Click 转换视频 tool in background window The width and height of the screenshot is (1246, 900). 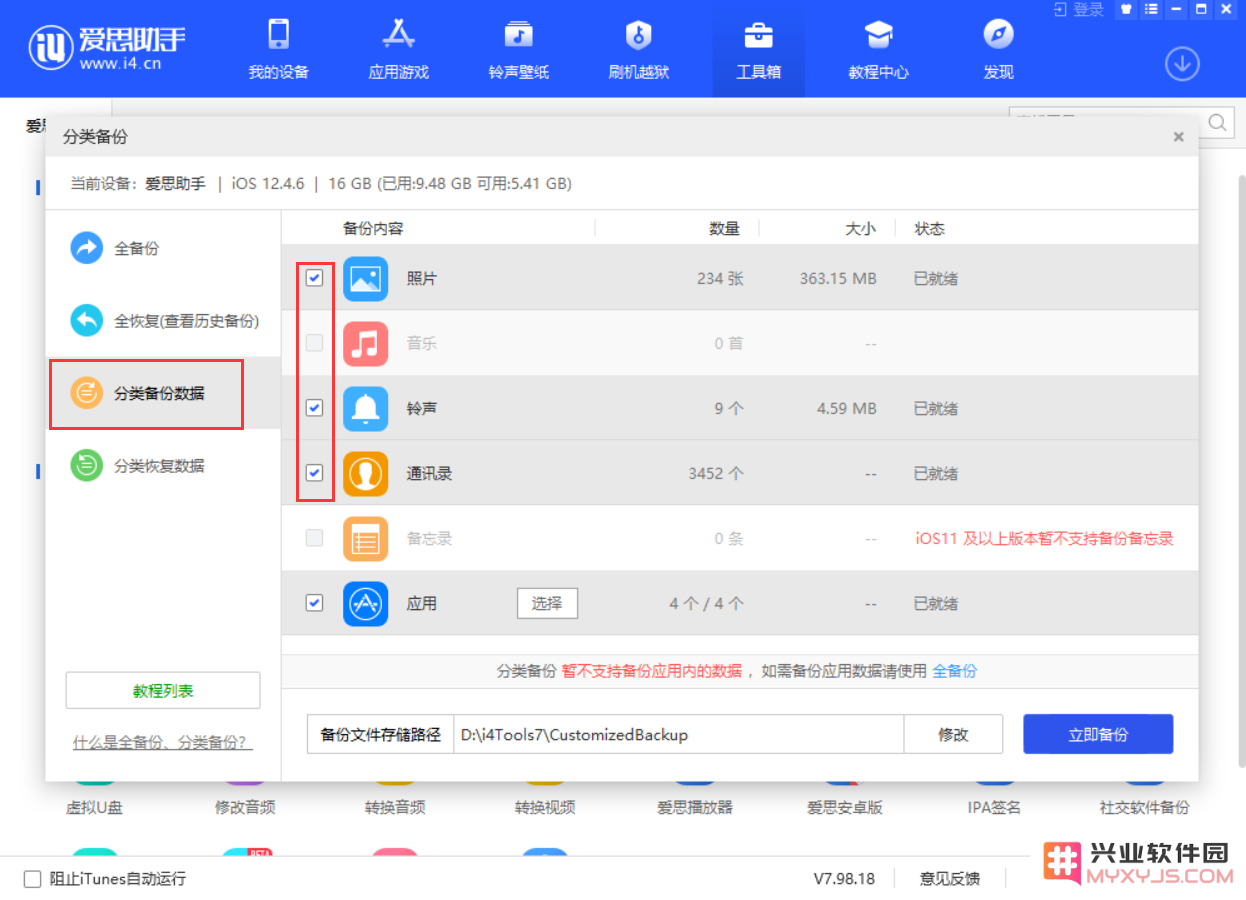click(545, 808)
